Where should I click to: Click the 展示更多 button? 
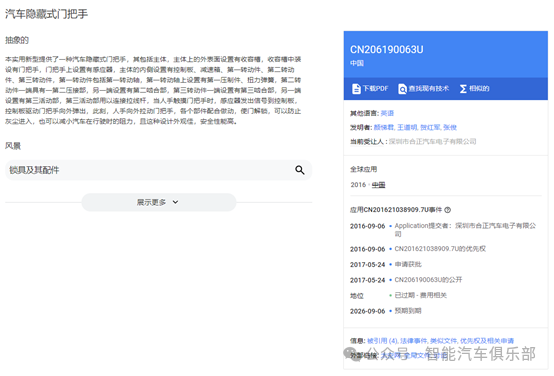[159, 202]
